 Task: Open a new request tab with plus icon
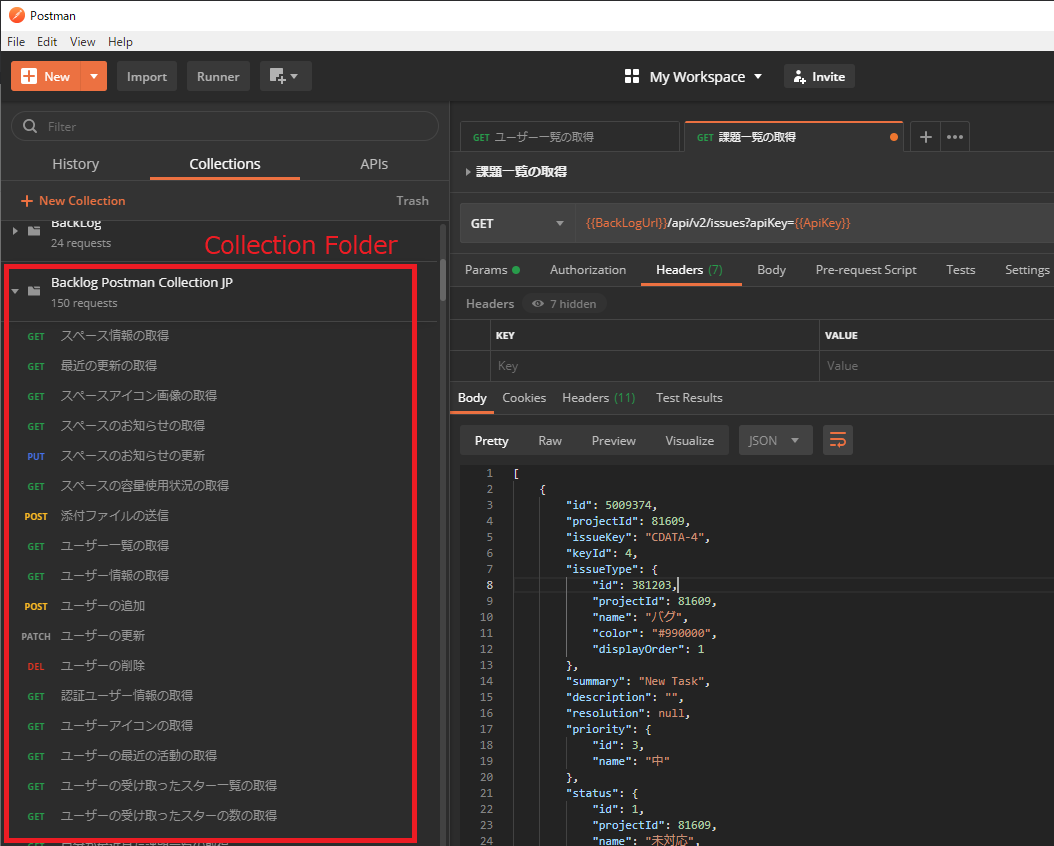point(926,137)
